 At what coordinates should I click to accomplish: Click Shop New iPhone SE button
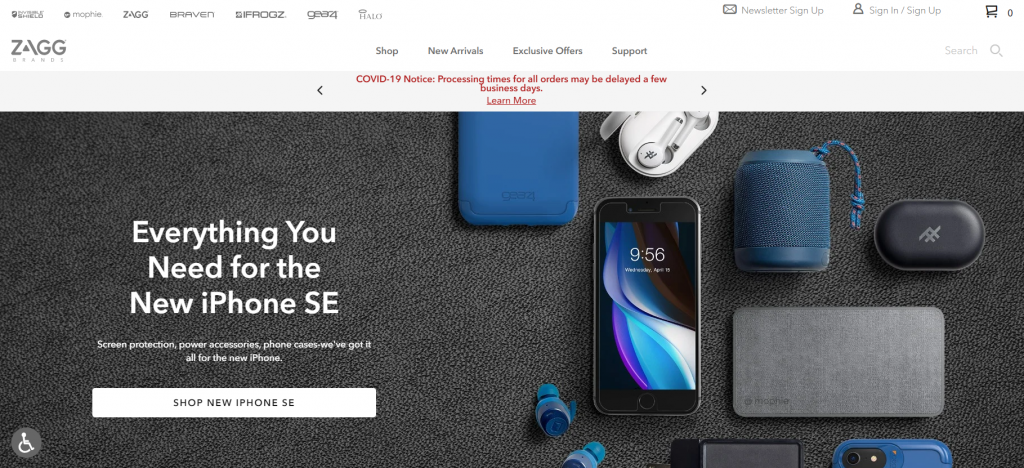234,403
